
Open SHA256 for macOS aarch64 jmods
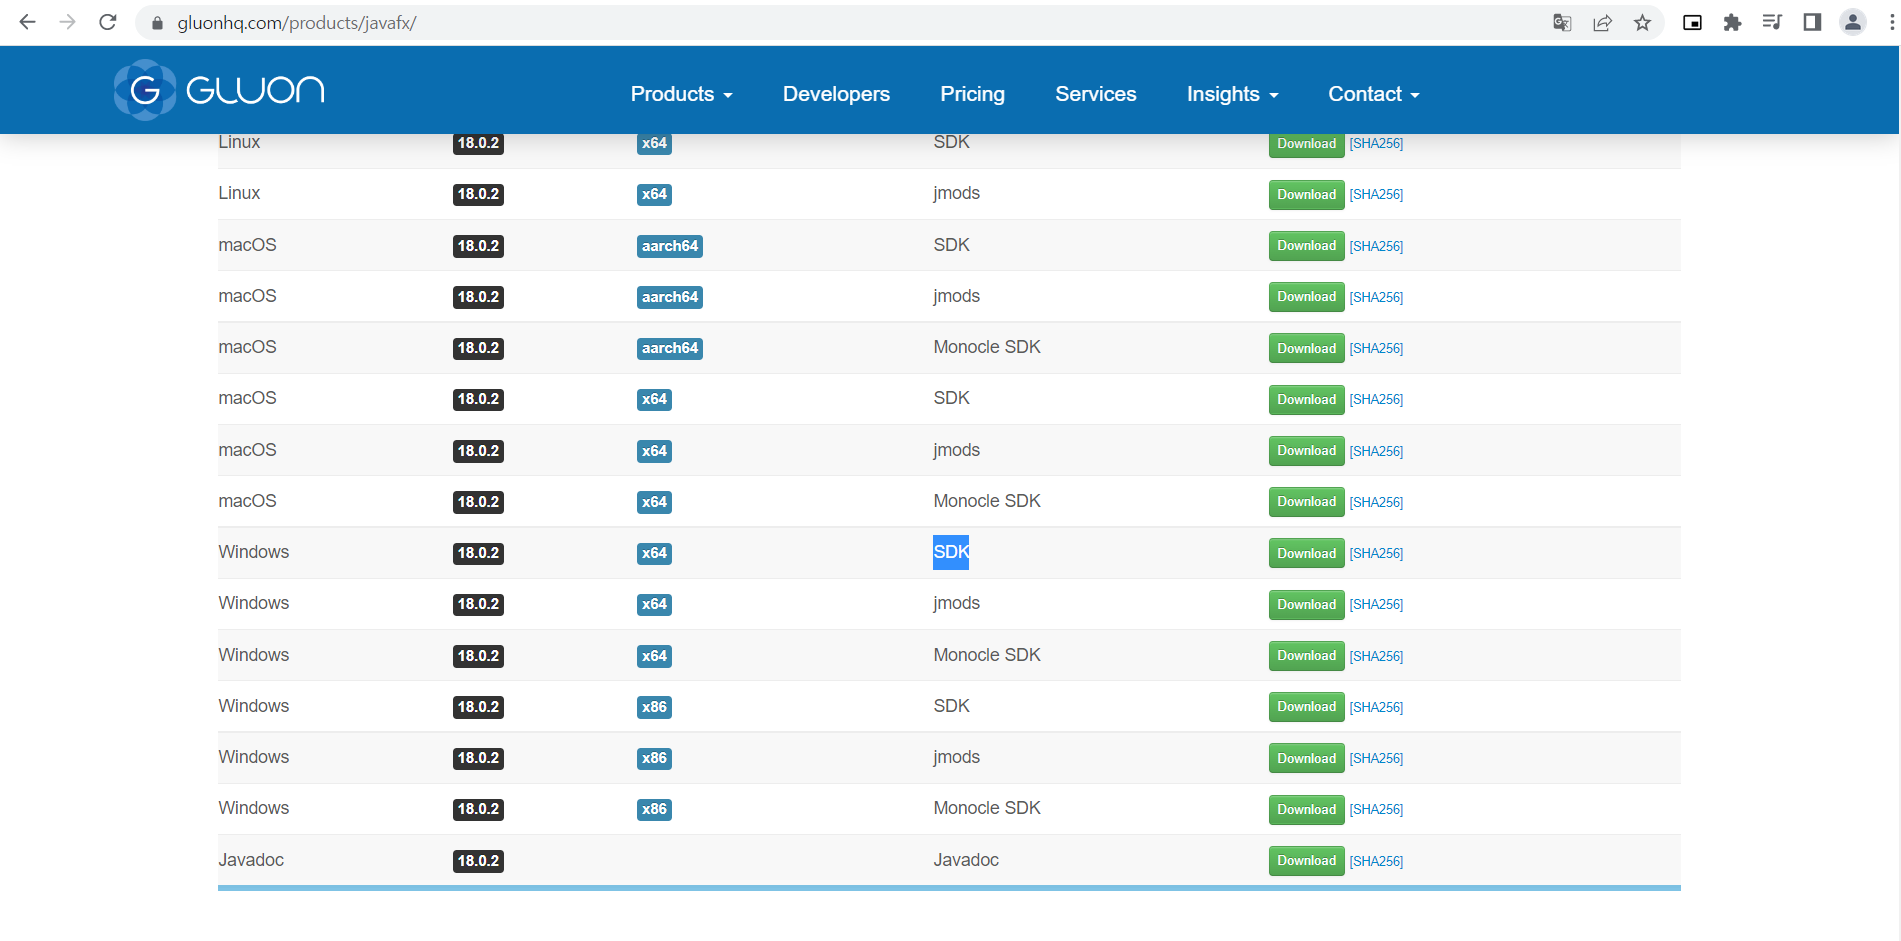coord(1376,297)
